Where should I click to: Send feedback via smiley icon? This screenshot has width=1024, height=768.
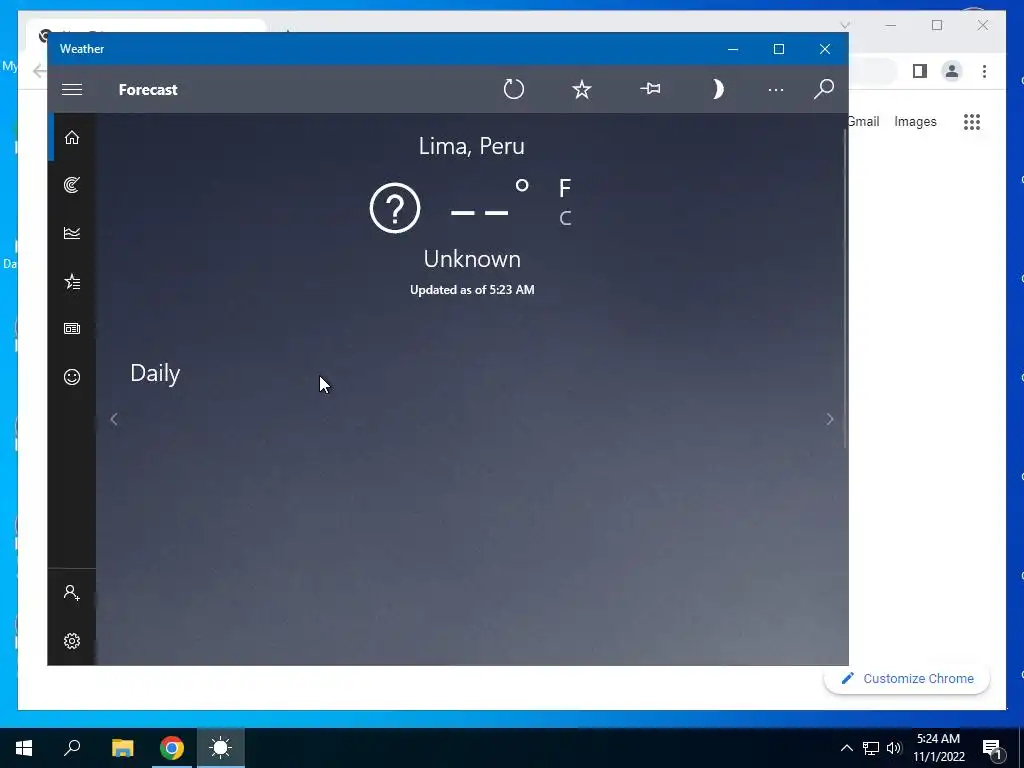[72, 377]
